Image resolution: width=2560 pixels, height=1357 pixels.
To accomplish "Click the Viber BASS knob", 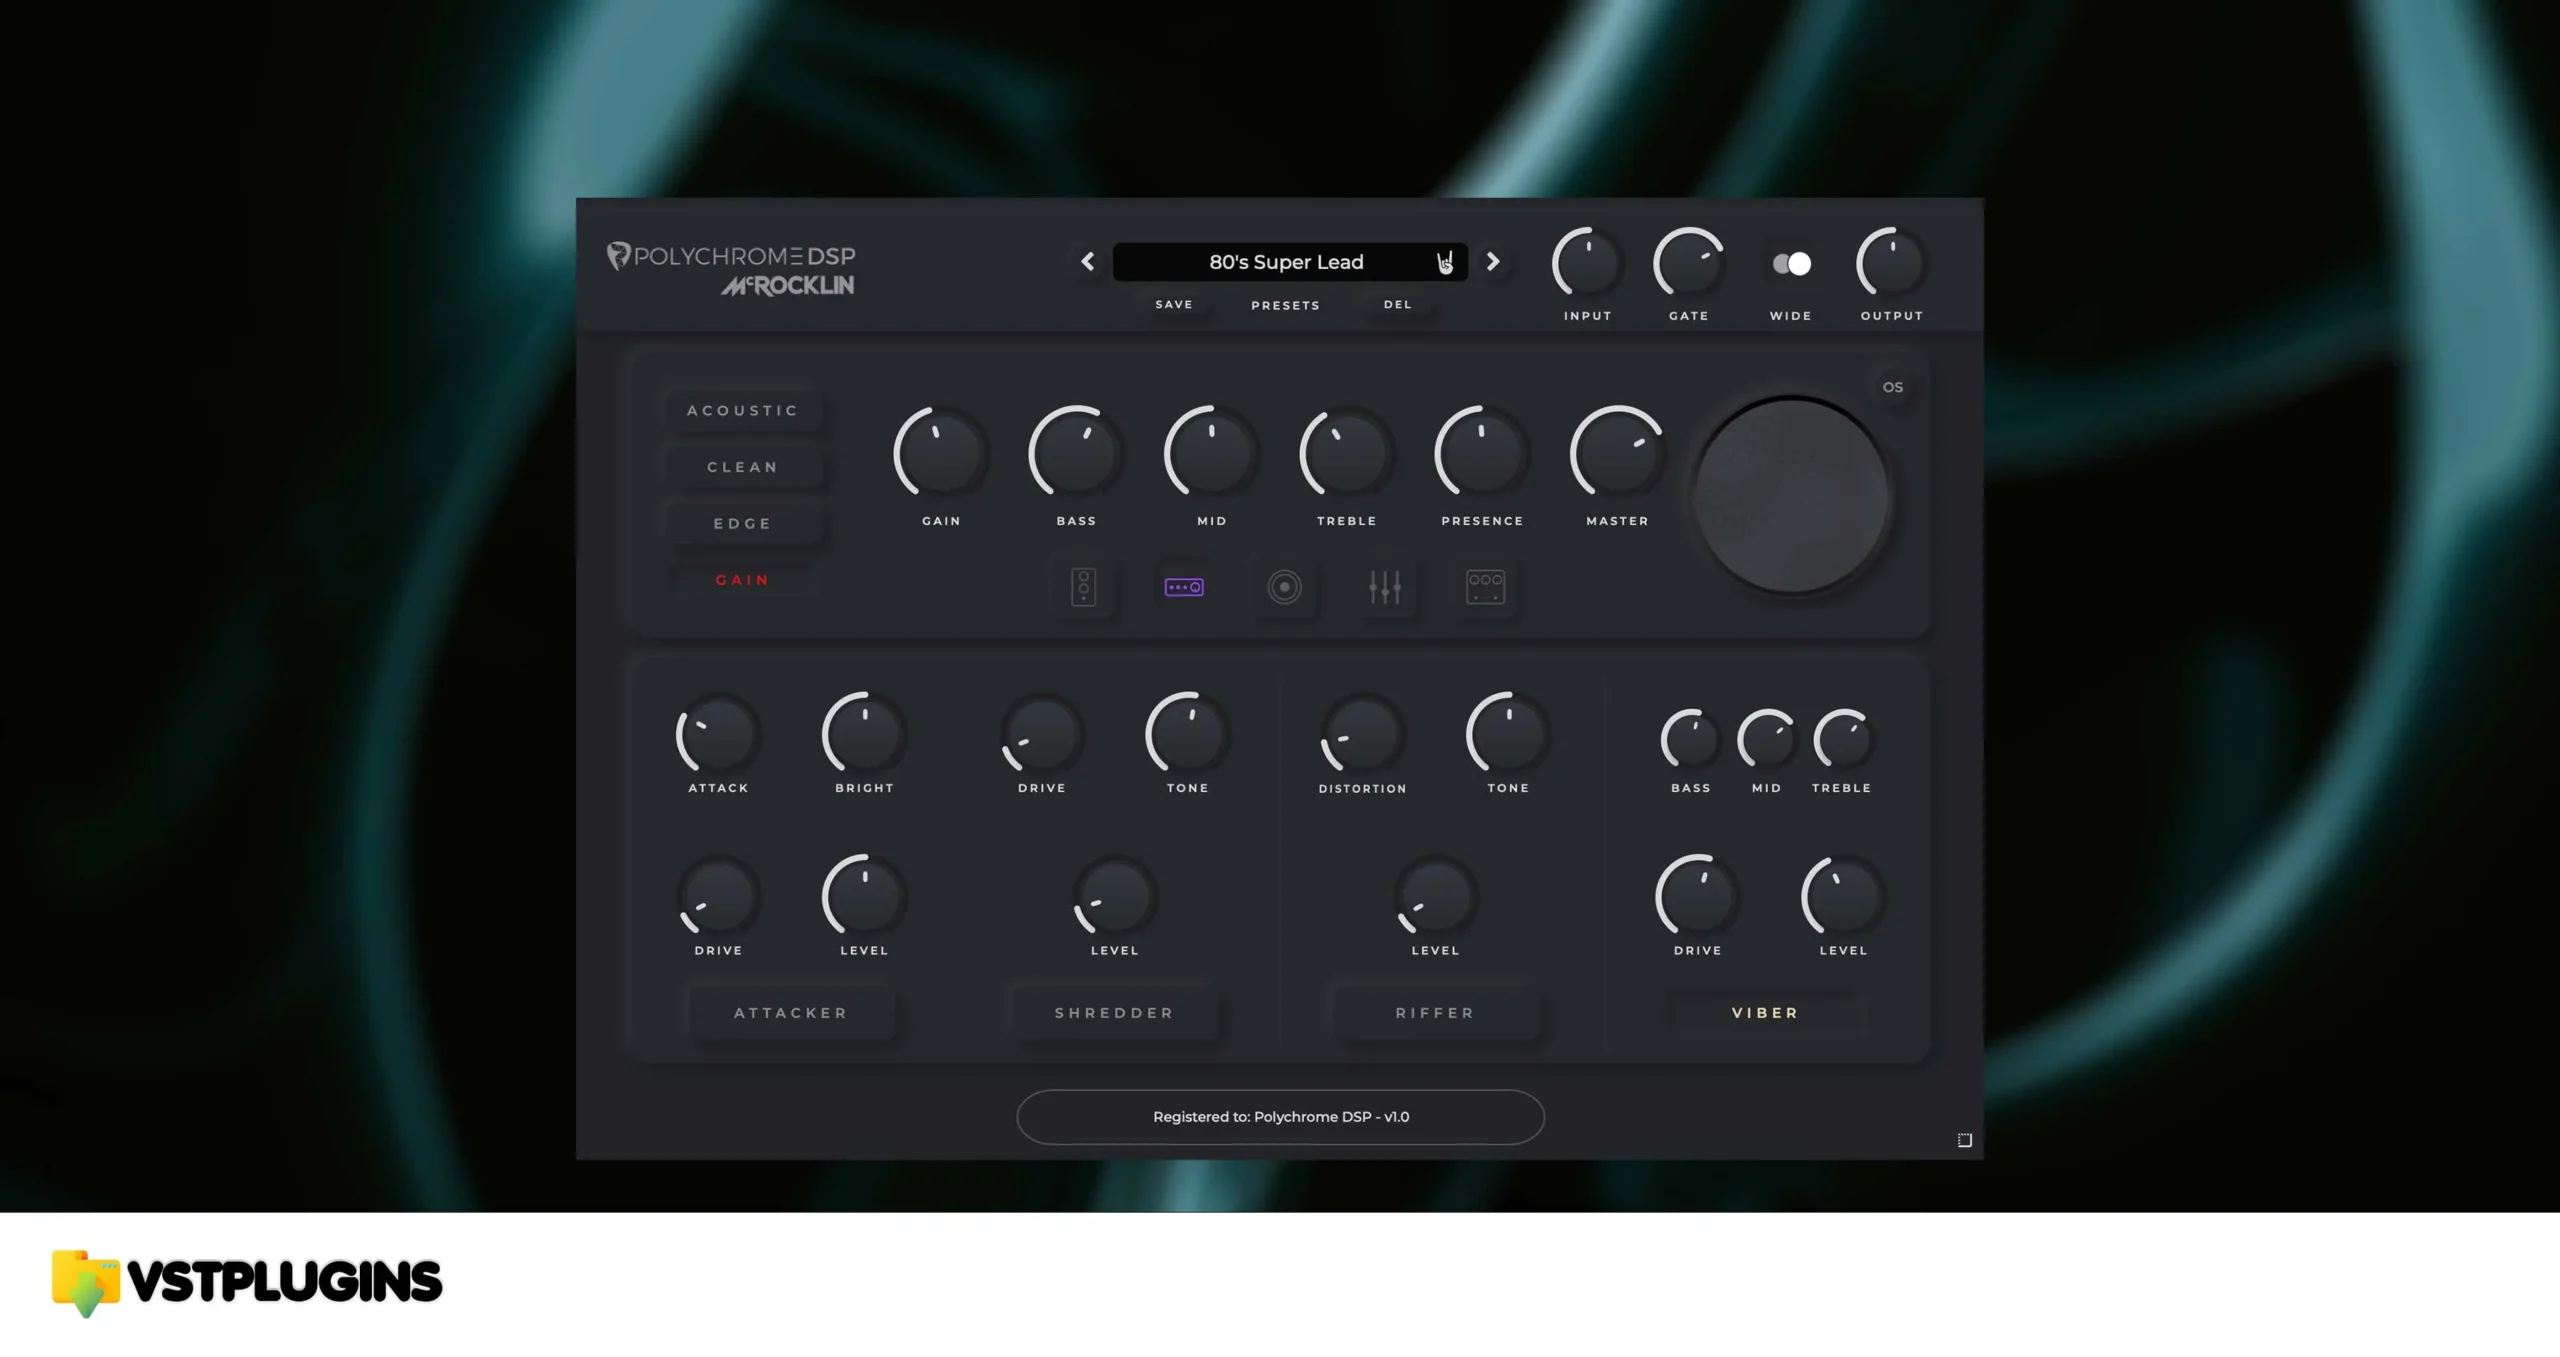I will (1691, 740).
